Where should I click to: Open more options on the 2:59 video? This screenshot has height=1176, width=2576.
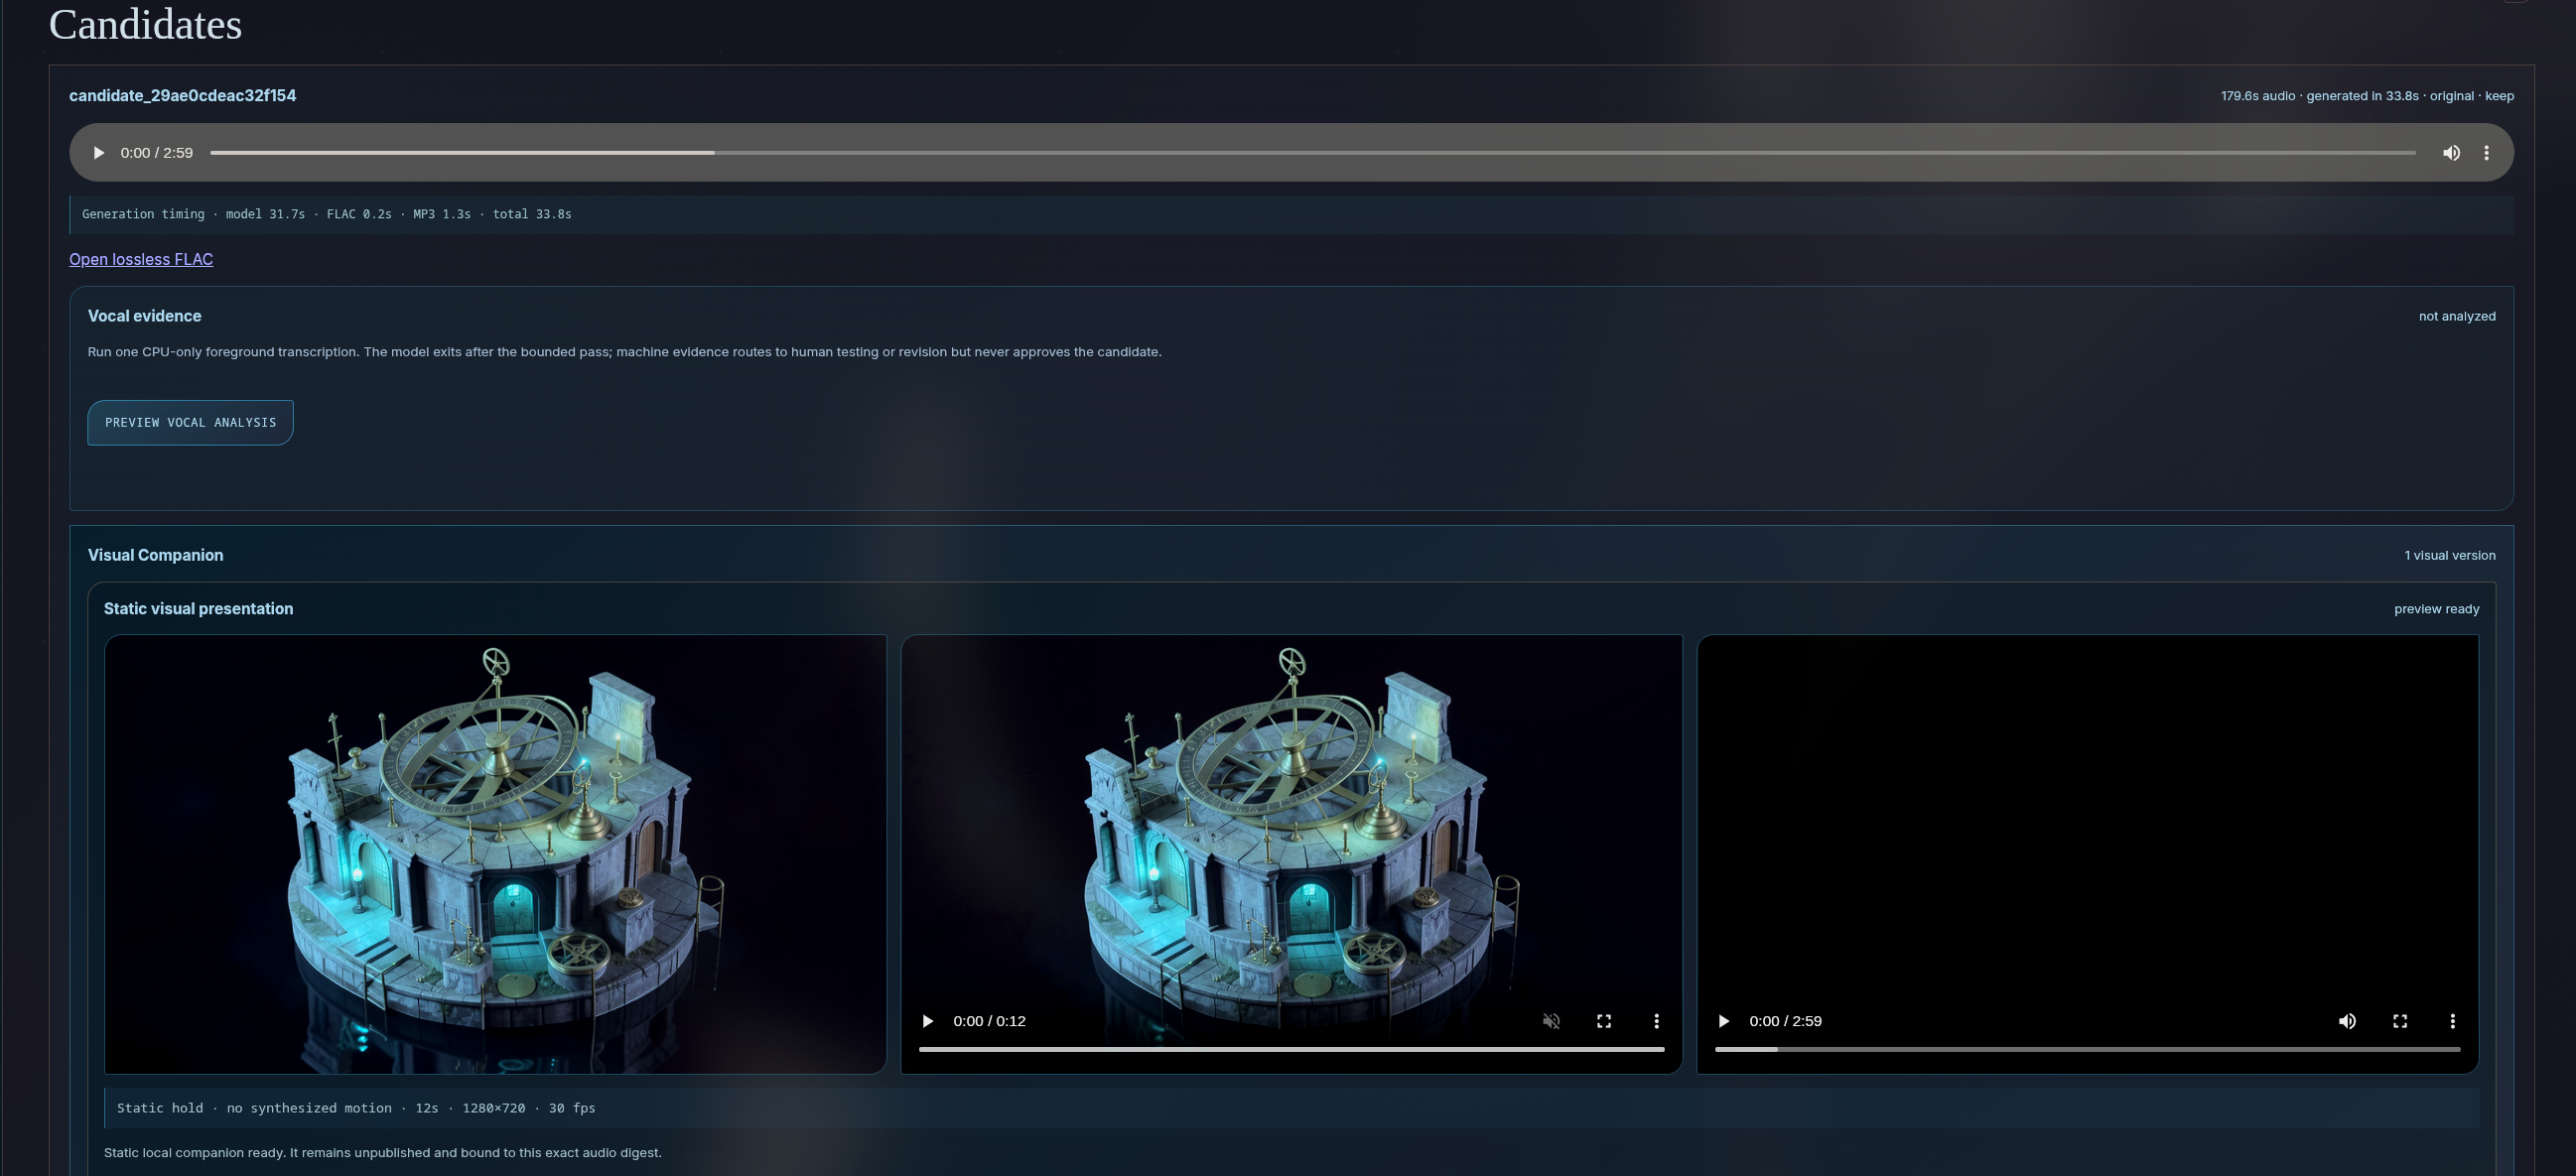(2452, 1021)
